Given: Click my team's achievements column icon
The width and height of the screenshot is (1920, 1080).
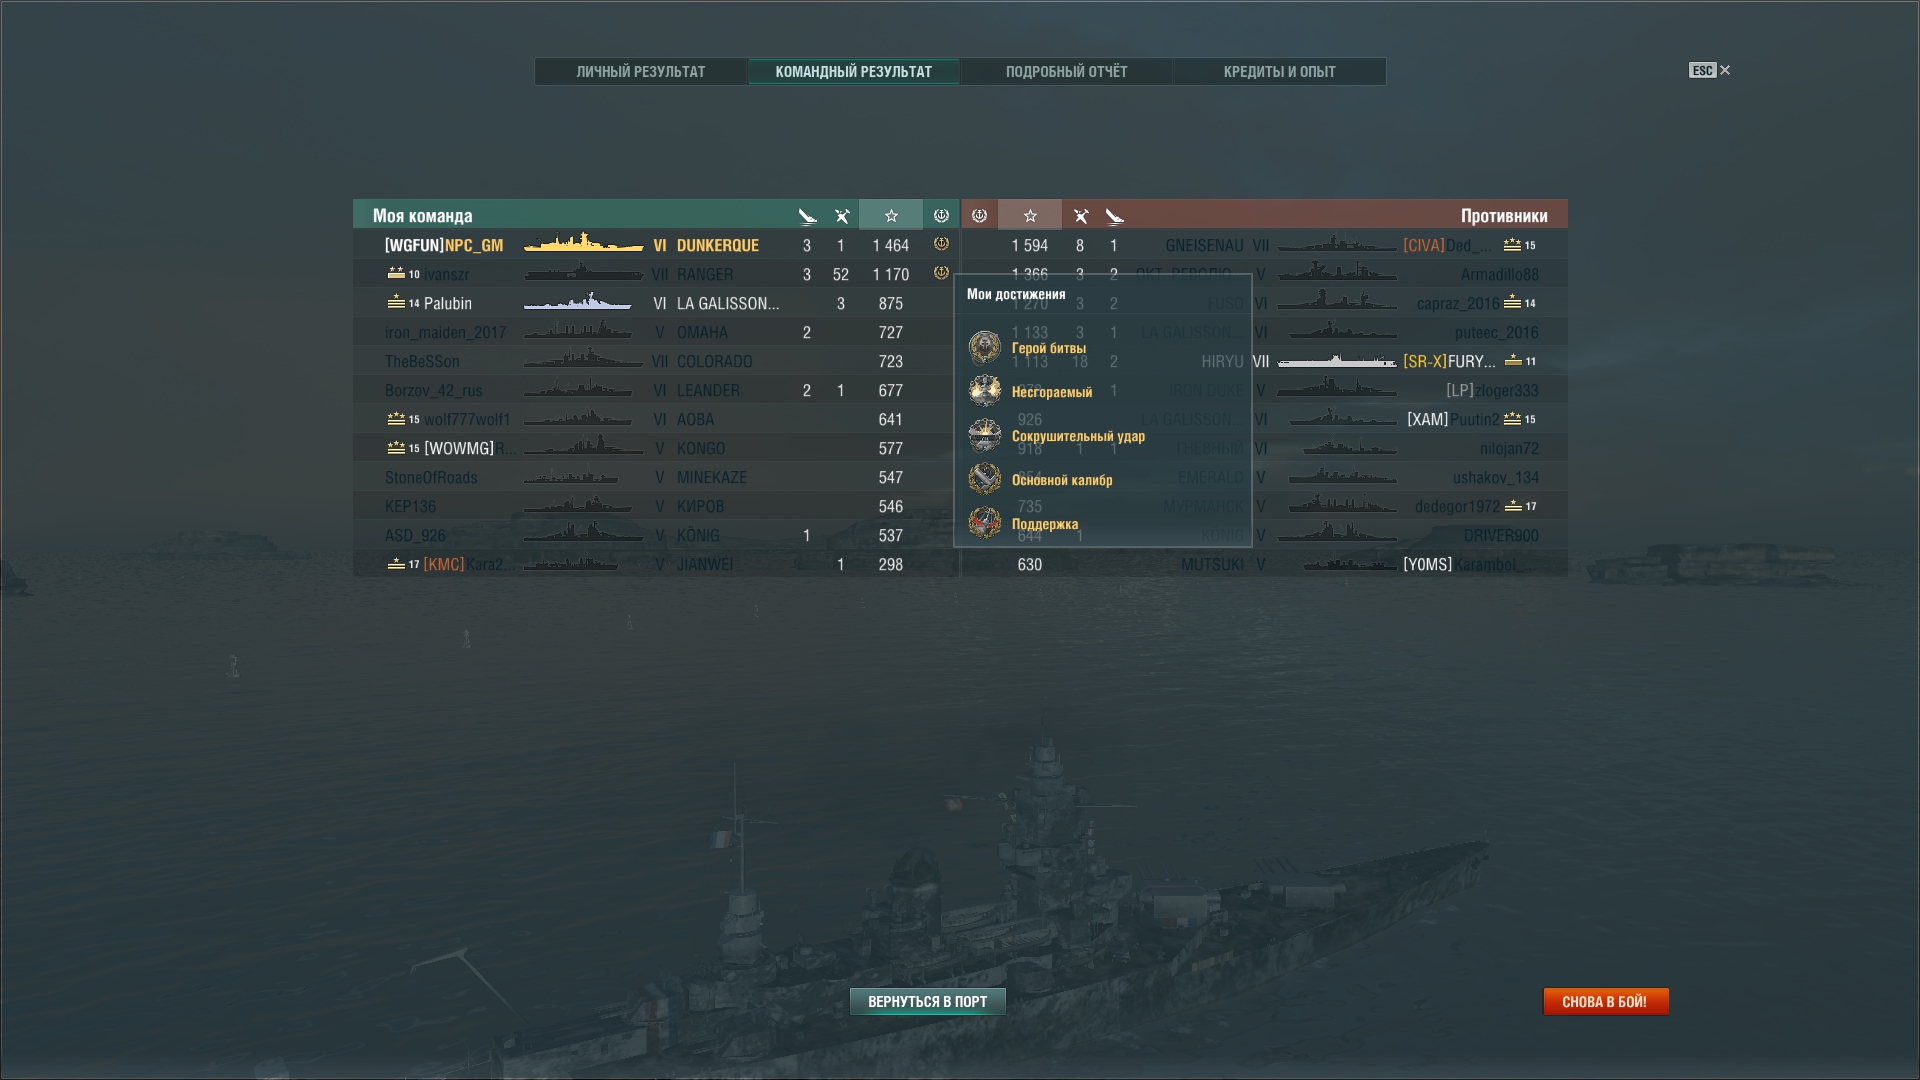Looking at the screenshot, I should click(x=941, y=215).
